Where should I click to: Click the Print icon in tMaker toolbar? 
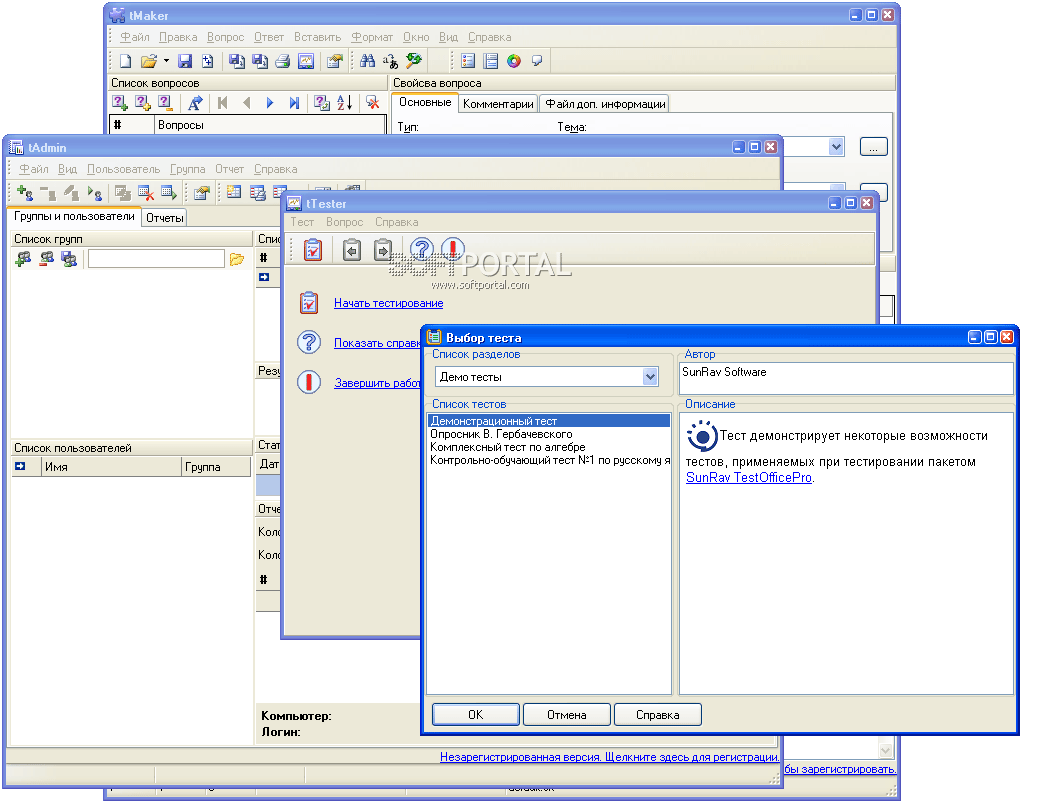[x=283, y=62]
